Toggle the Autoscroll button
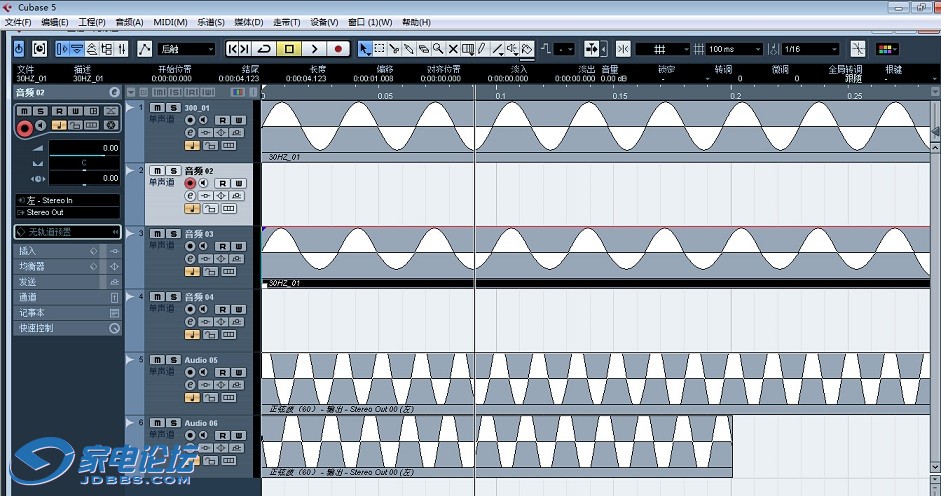The image size is (941, 496). tap(591, 49)
